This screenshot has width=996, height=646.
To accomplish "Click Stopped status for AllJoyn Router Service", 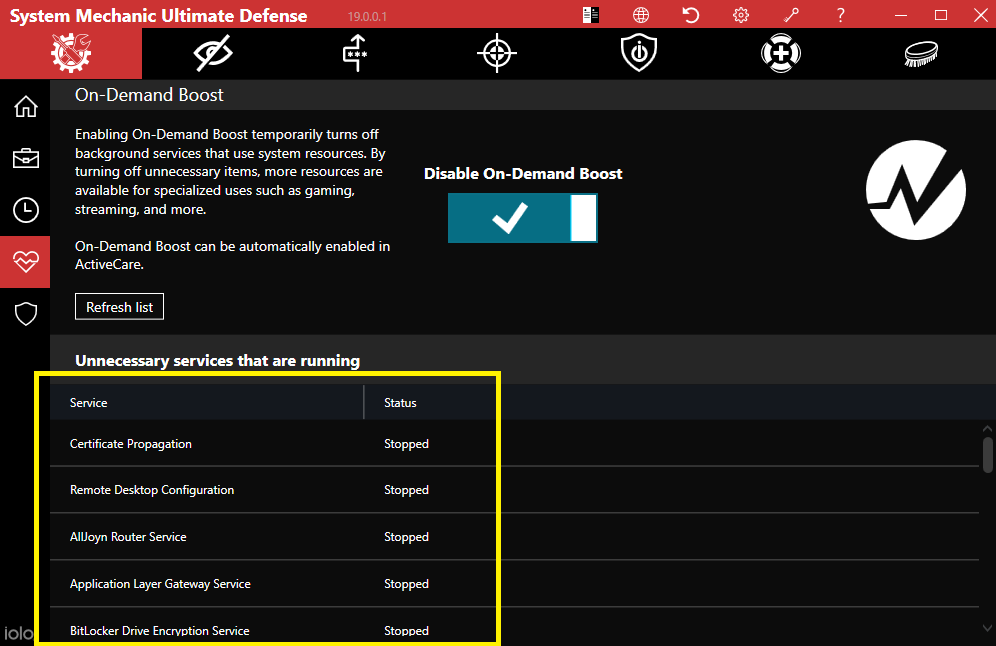I will (406, 537).
